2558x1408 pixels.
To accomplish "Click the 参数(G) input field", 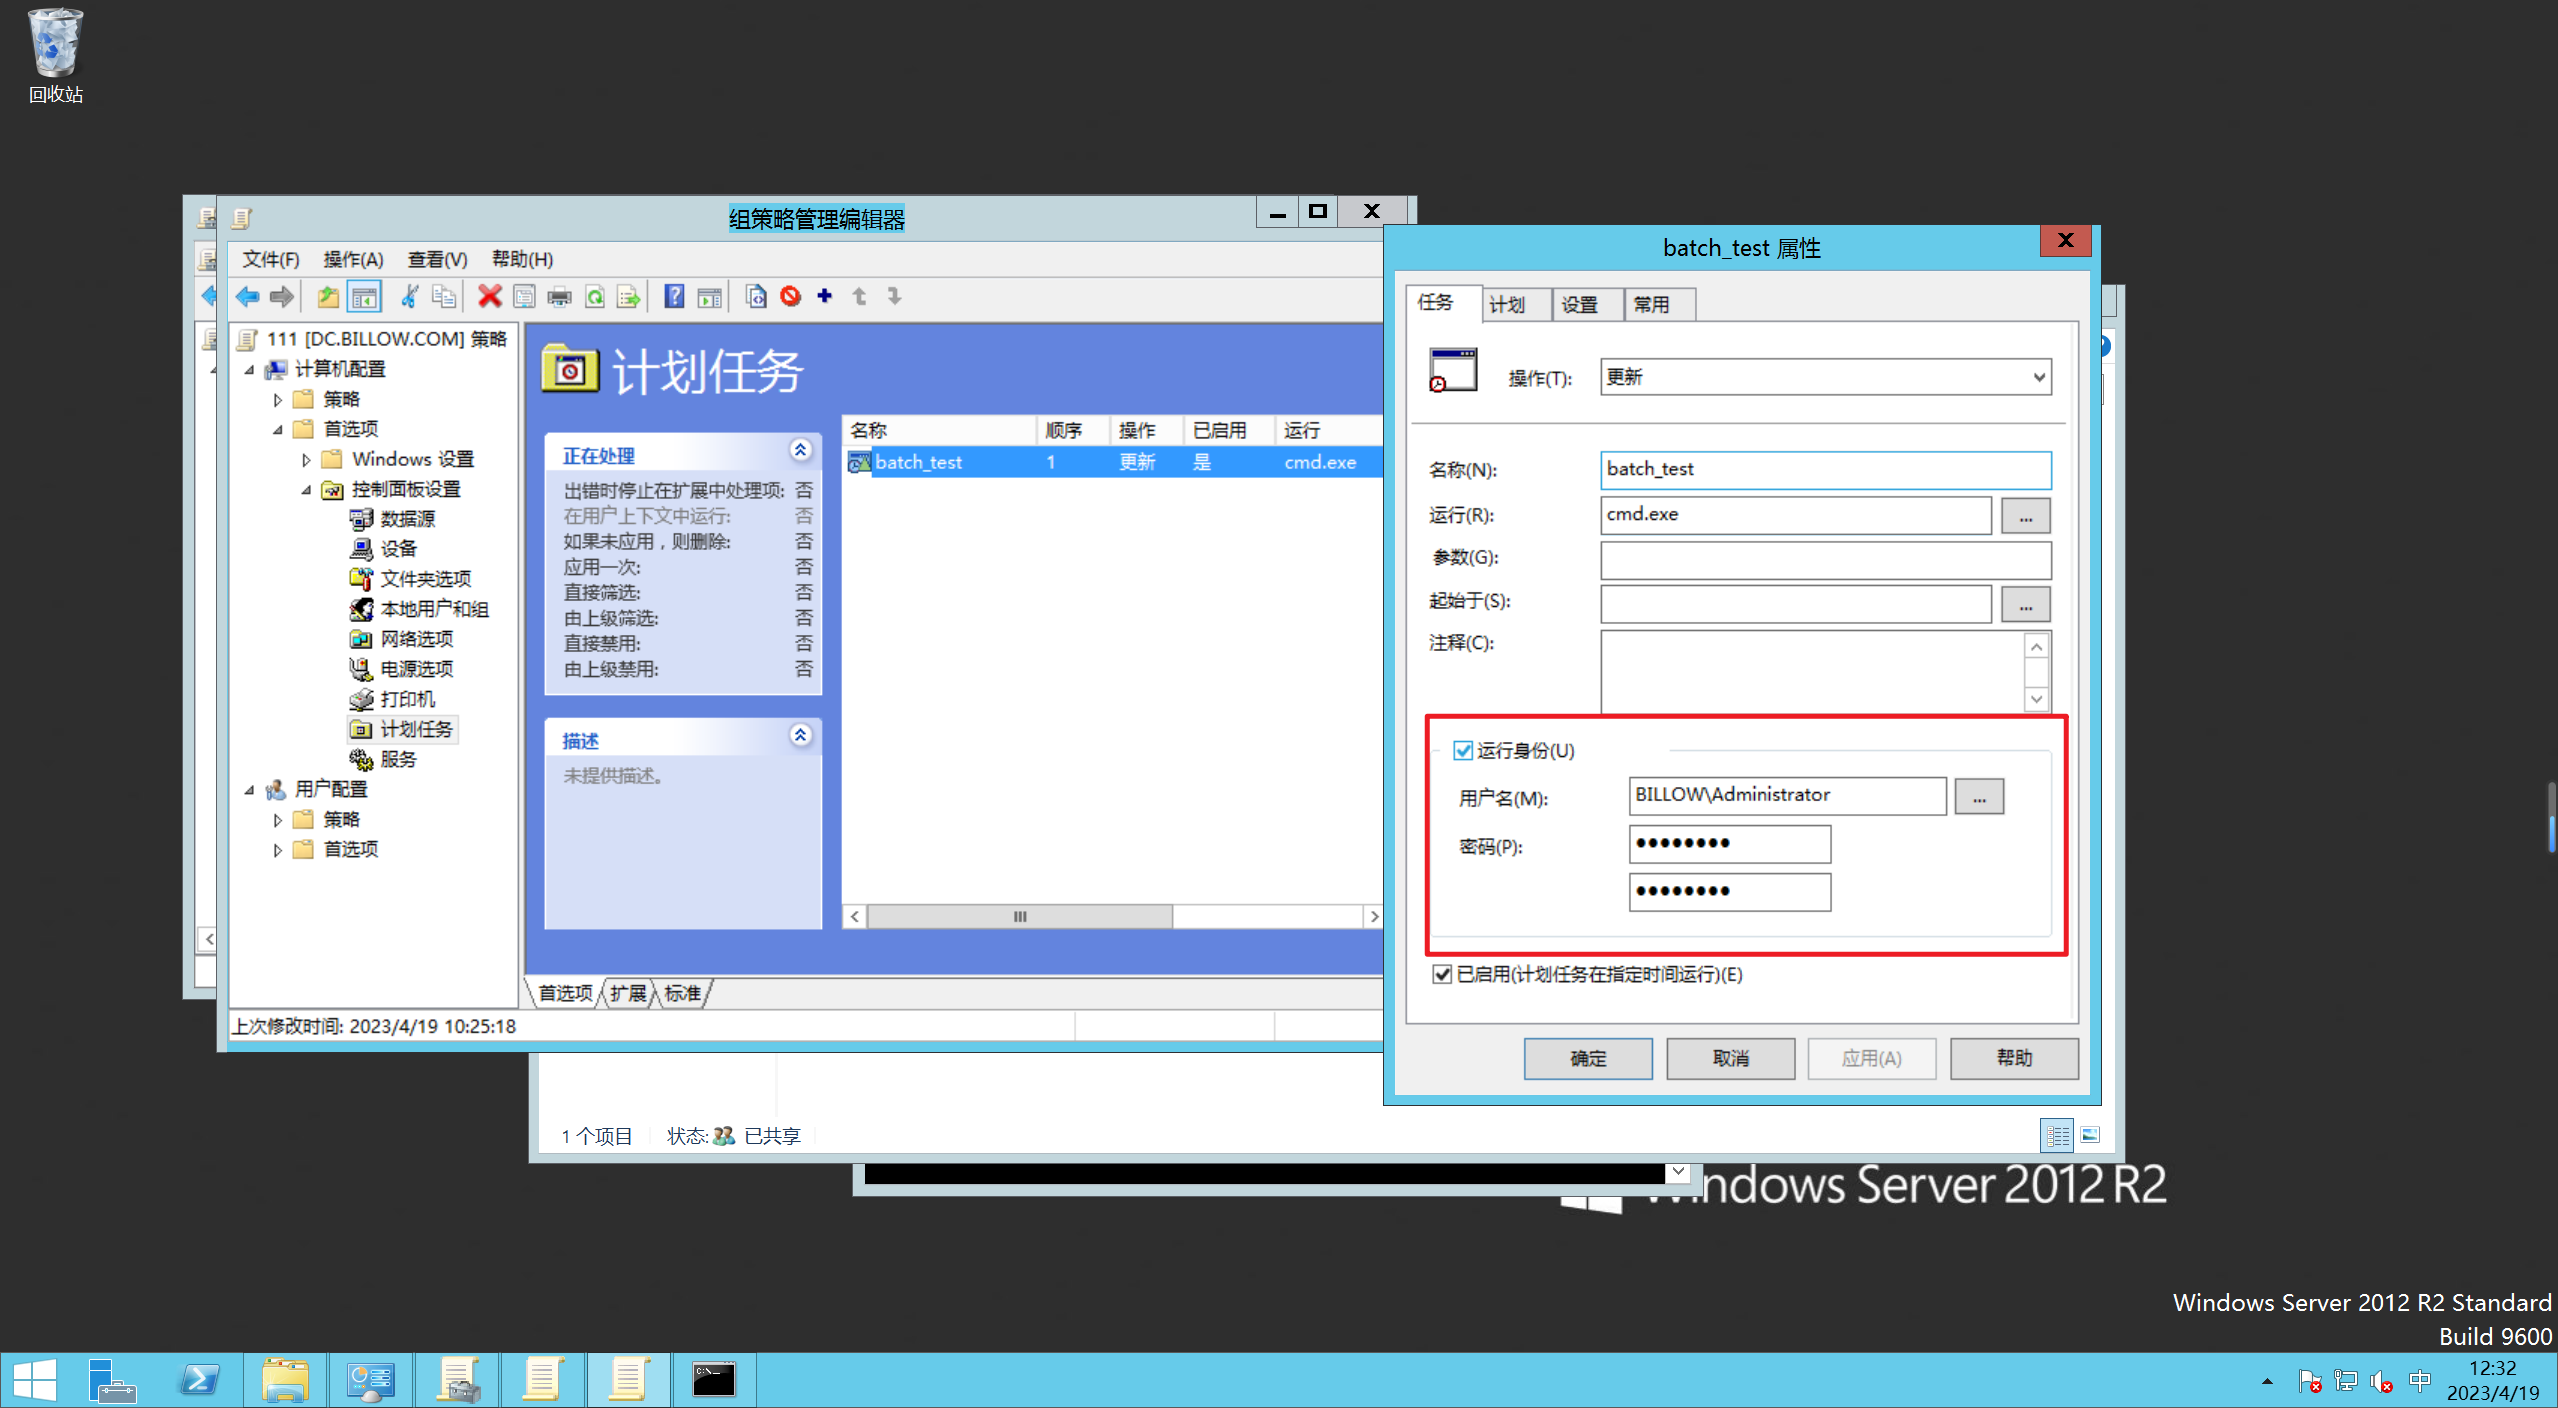I will pyautogui.click(x=1825, y=560).
